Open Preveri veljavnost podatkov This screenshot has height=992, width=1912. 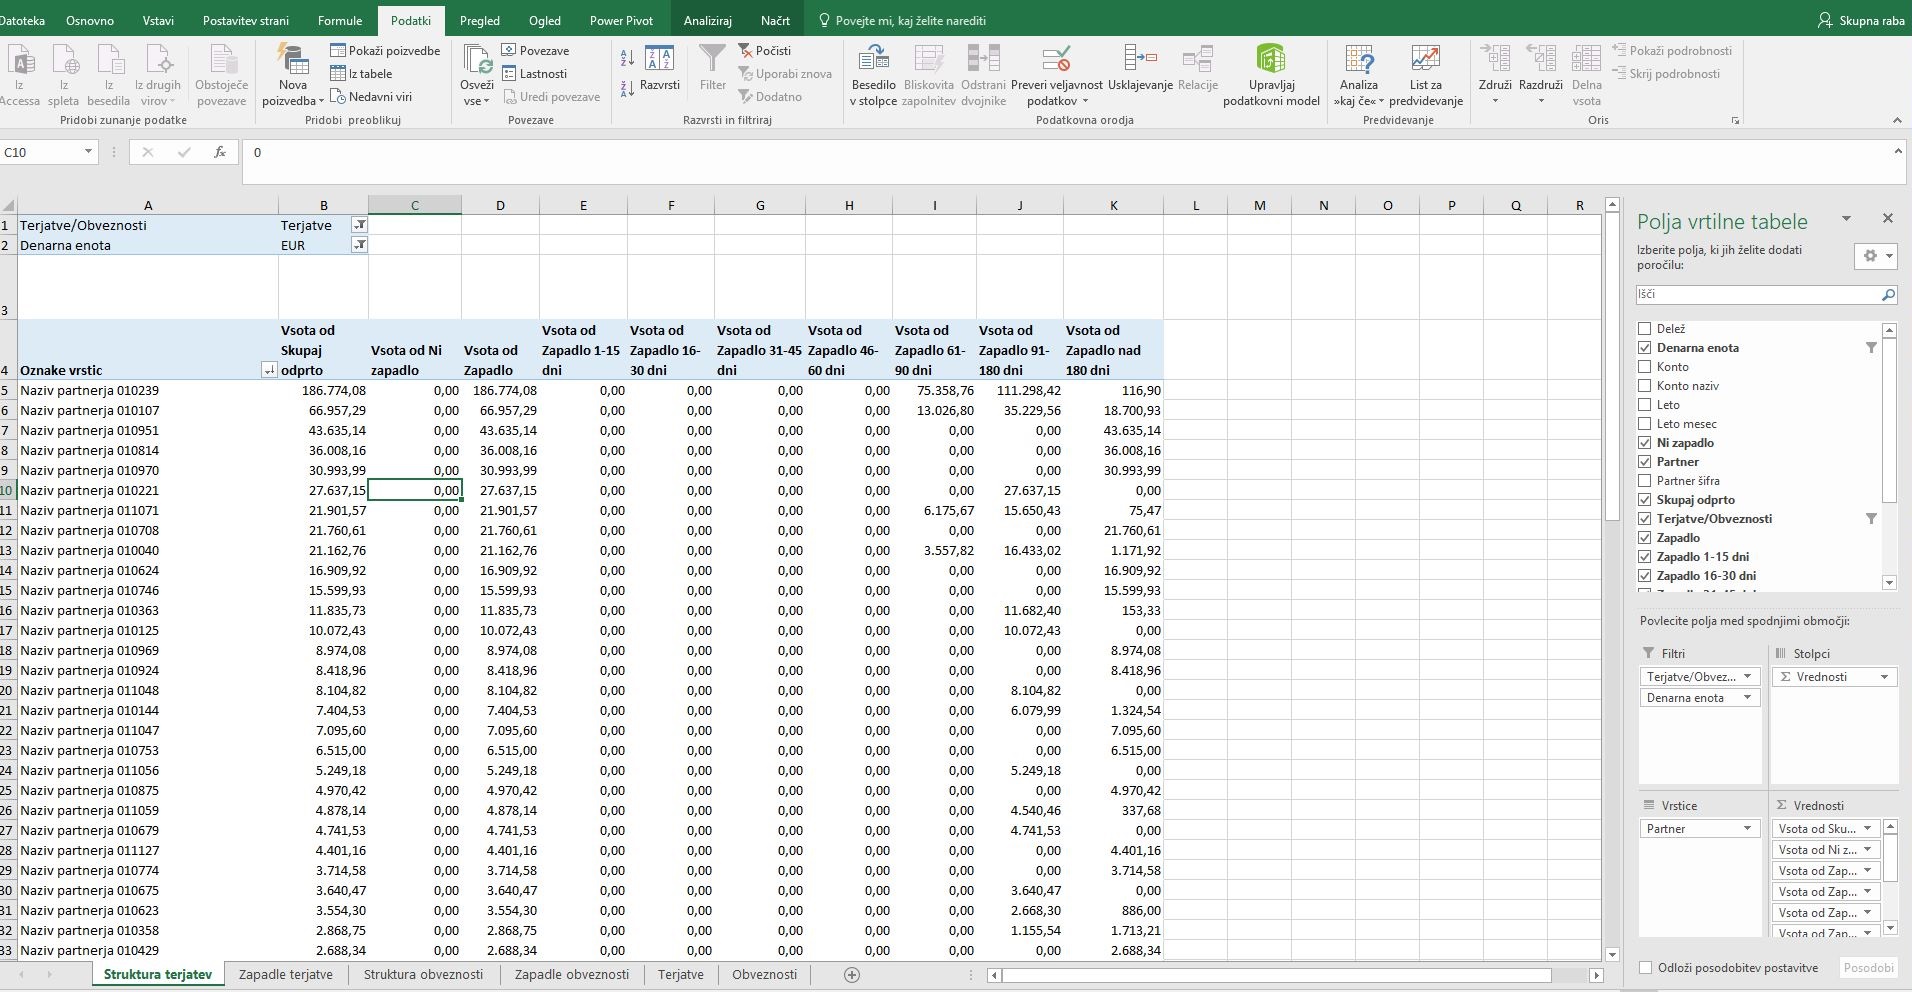coord(1056,76)
